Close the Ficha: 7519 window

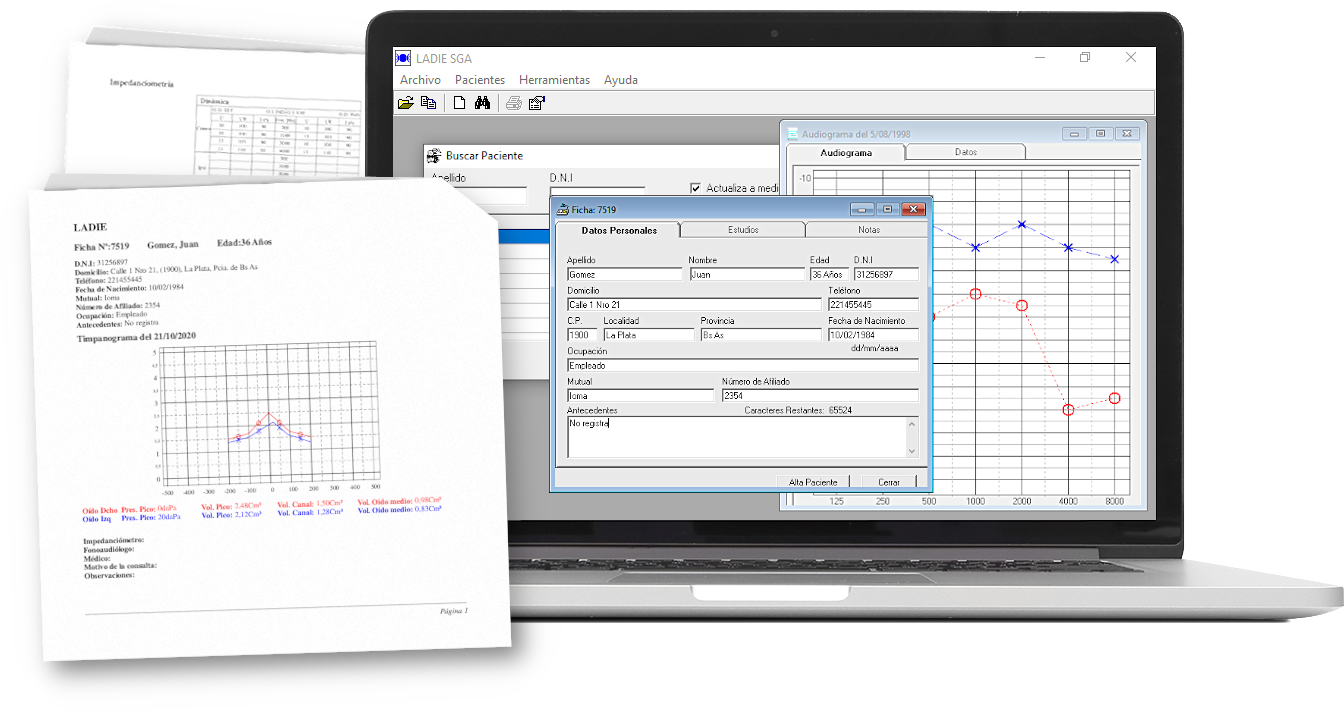913,209
